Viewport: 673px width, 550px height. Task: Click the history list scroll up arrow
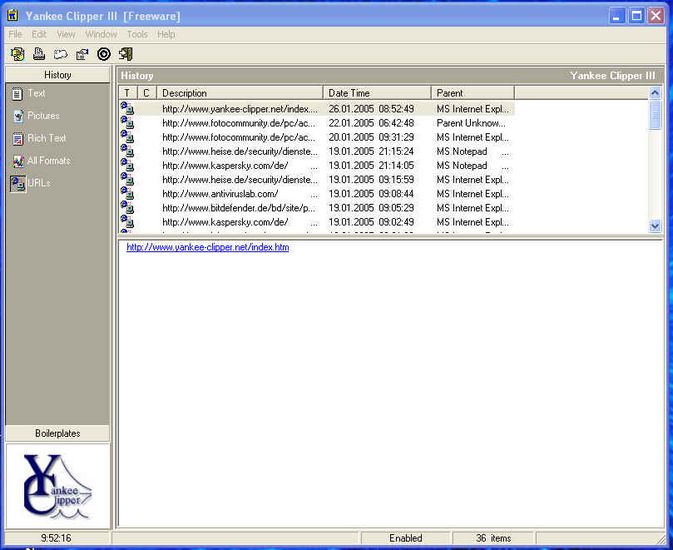(x=655, y=93)
